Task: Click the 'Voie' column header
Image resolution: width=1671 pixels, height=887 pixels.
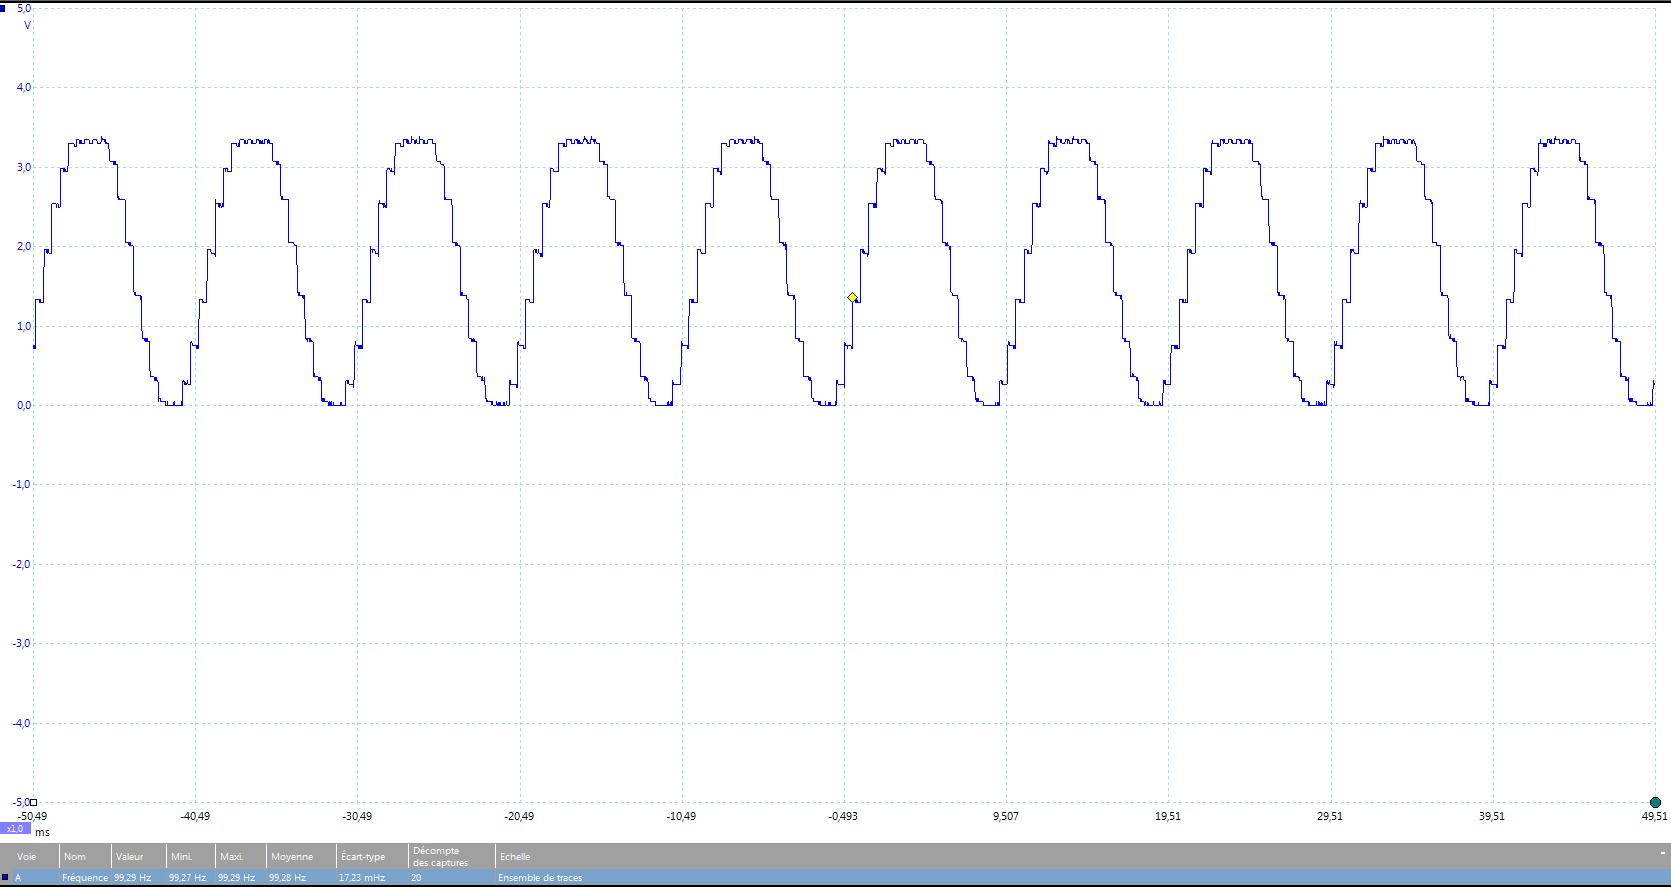Action: (26, 857)
